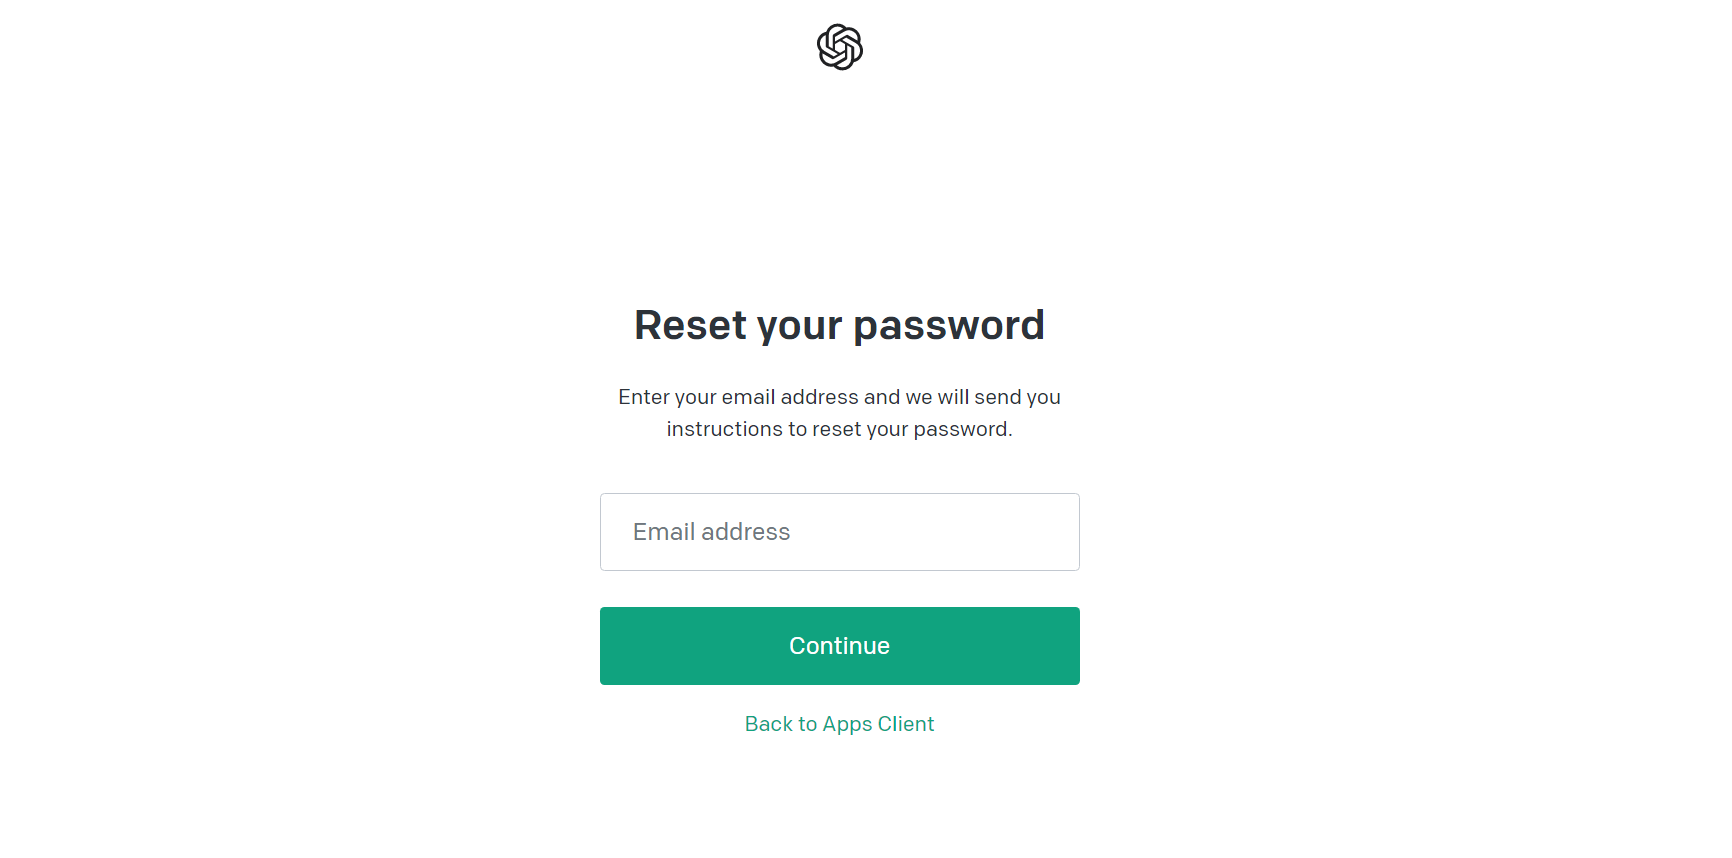1732x858 pixels.
Task: Focus the Email address input field
Action: point(839,532)
